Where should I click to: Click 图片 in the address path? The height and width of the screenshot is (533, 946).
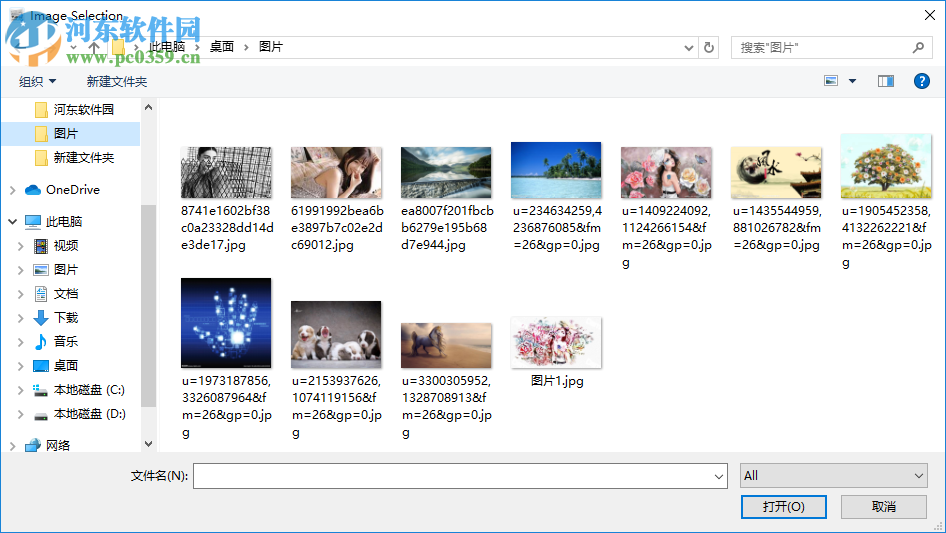pyautogui.click(x=271, y=47)
